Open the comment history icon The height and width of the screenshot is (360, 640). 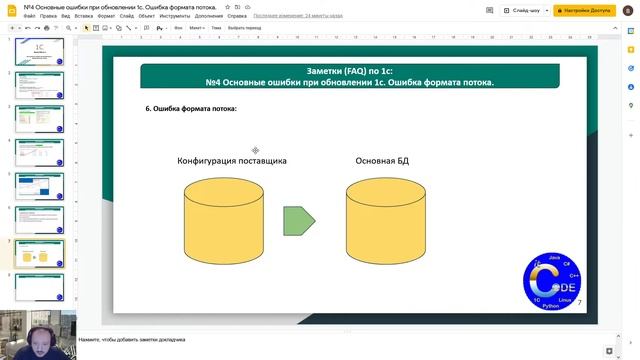pyautogui.click(x=489, y=10)
